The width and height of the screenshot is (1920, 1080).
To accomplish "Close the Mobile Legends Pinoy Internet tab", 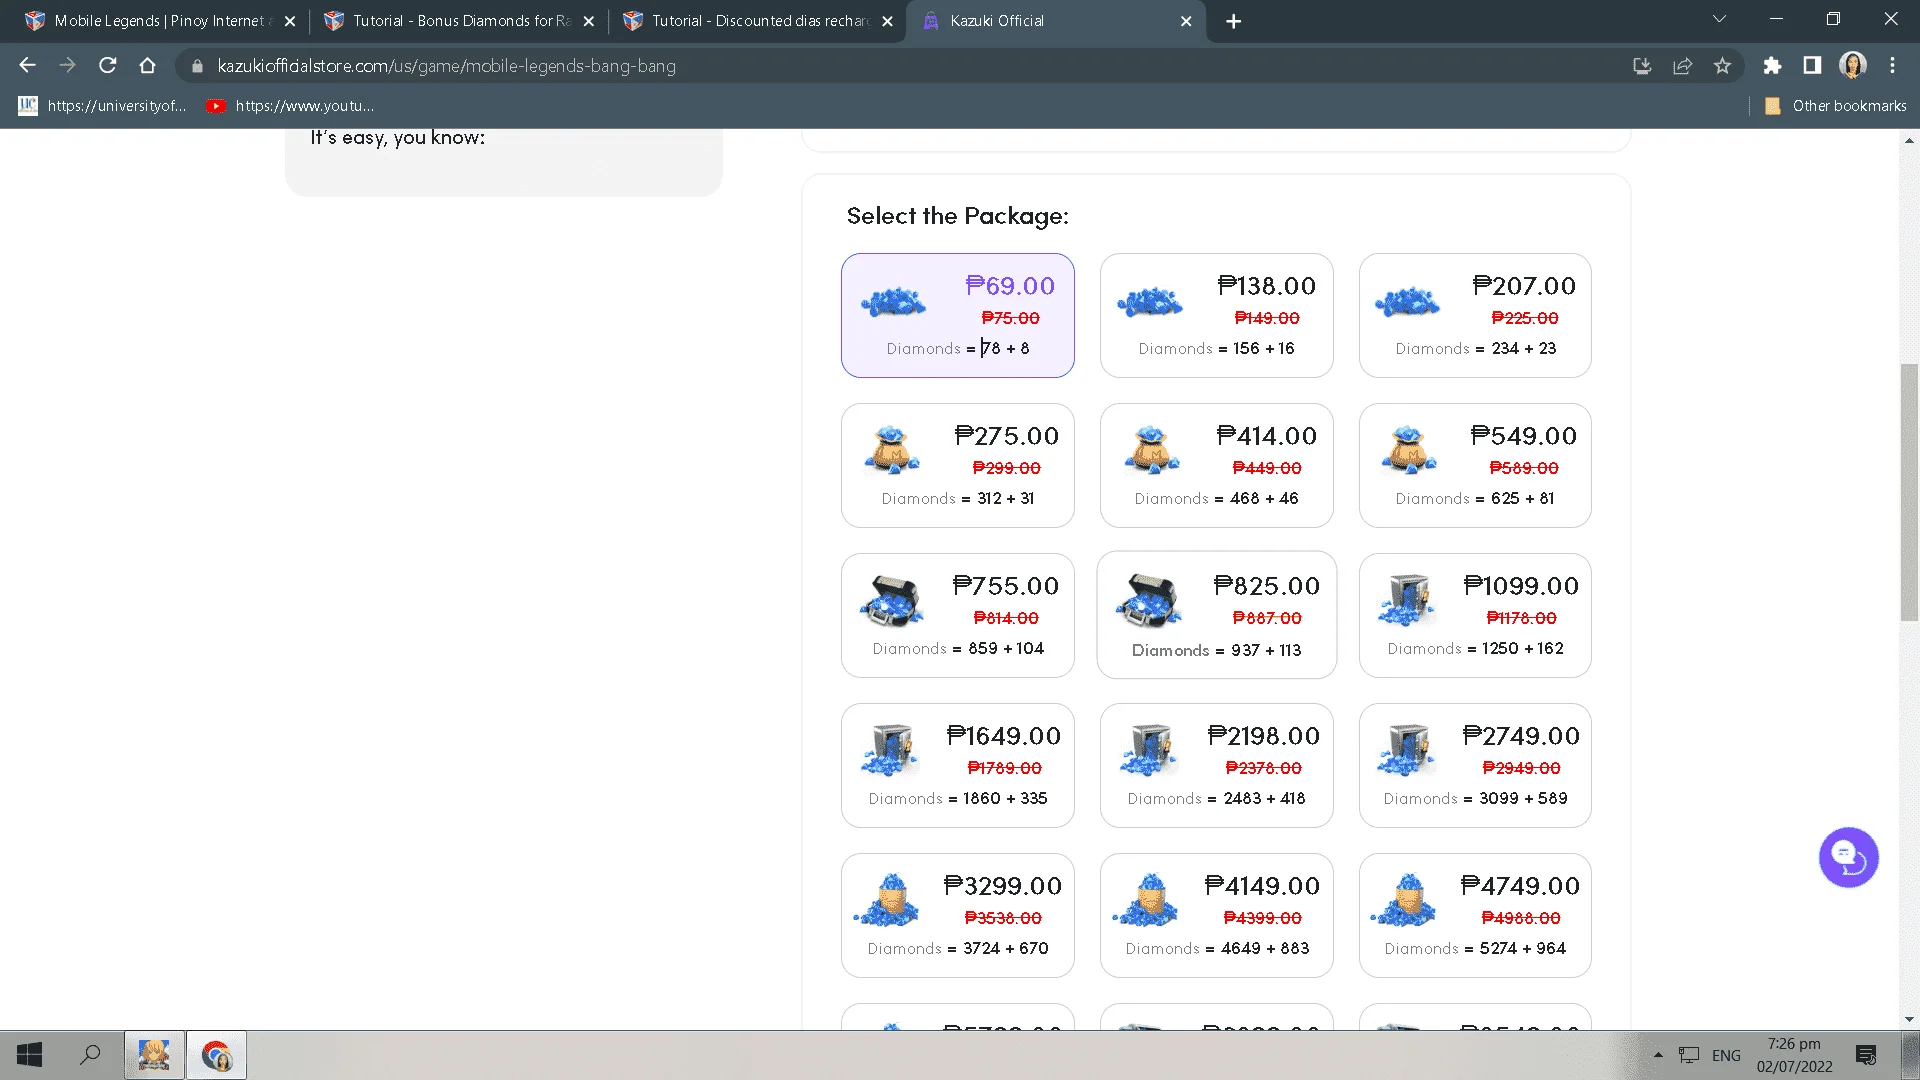I will click(x=290, y=21).
